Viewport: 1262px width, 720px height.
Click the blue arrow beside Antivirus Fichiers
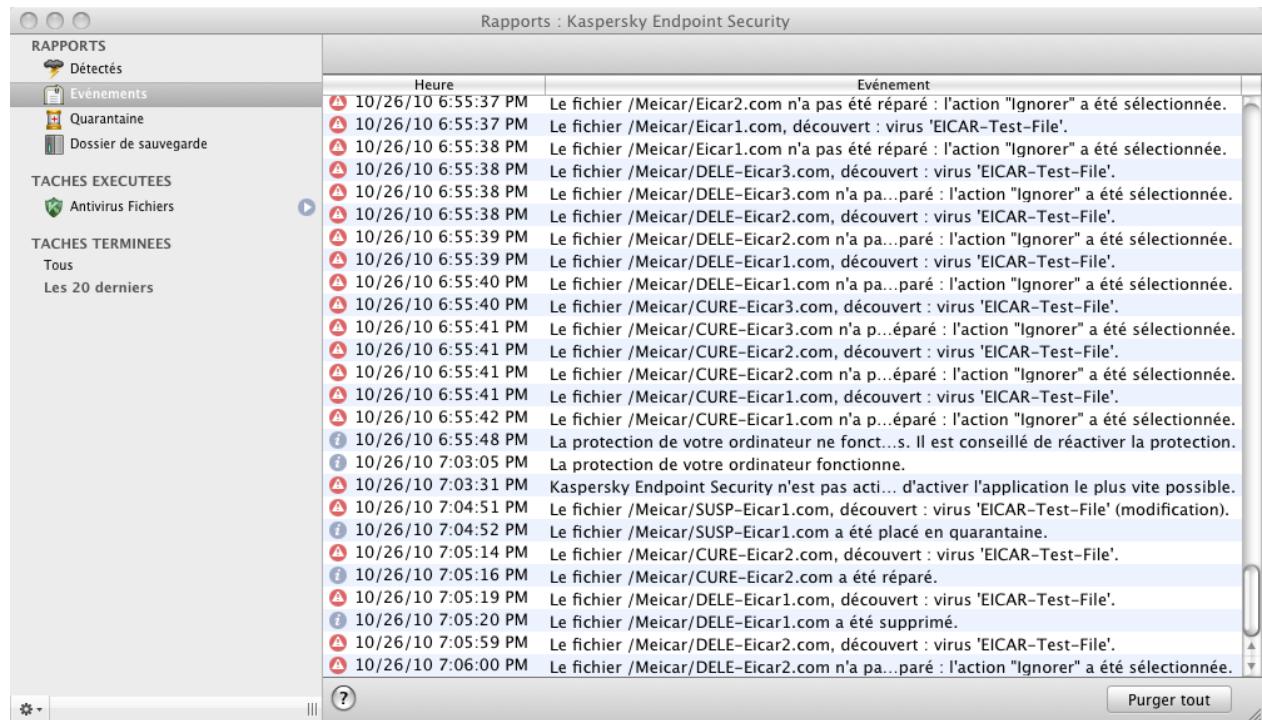point(307,207)
